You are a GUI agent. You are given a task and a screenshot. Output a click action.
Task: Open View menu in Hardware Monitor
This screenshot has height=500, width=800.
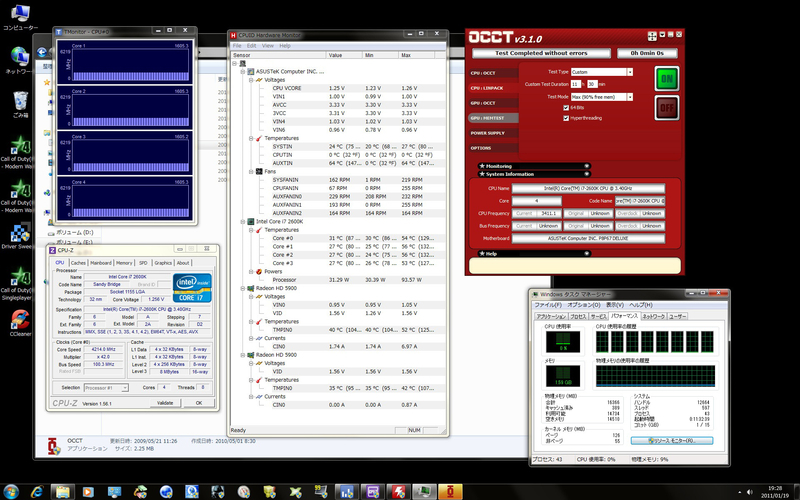coord(268,46)
